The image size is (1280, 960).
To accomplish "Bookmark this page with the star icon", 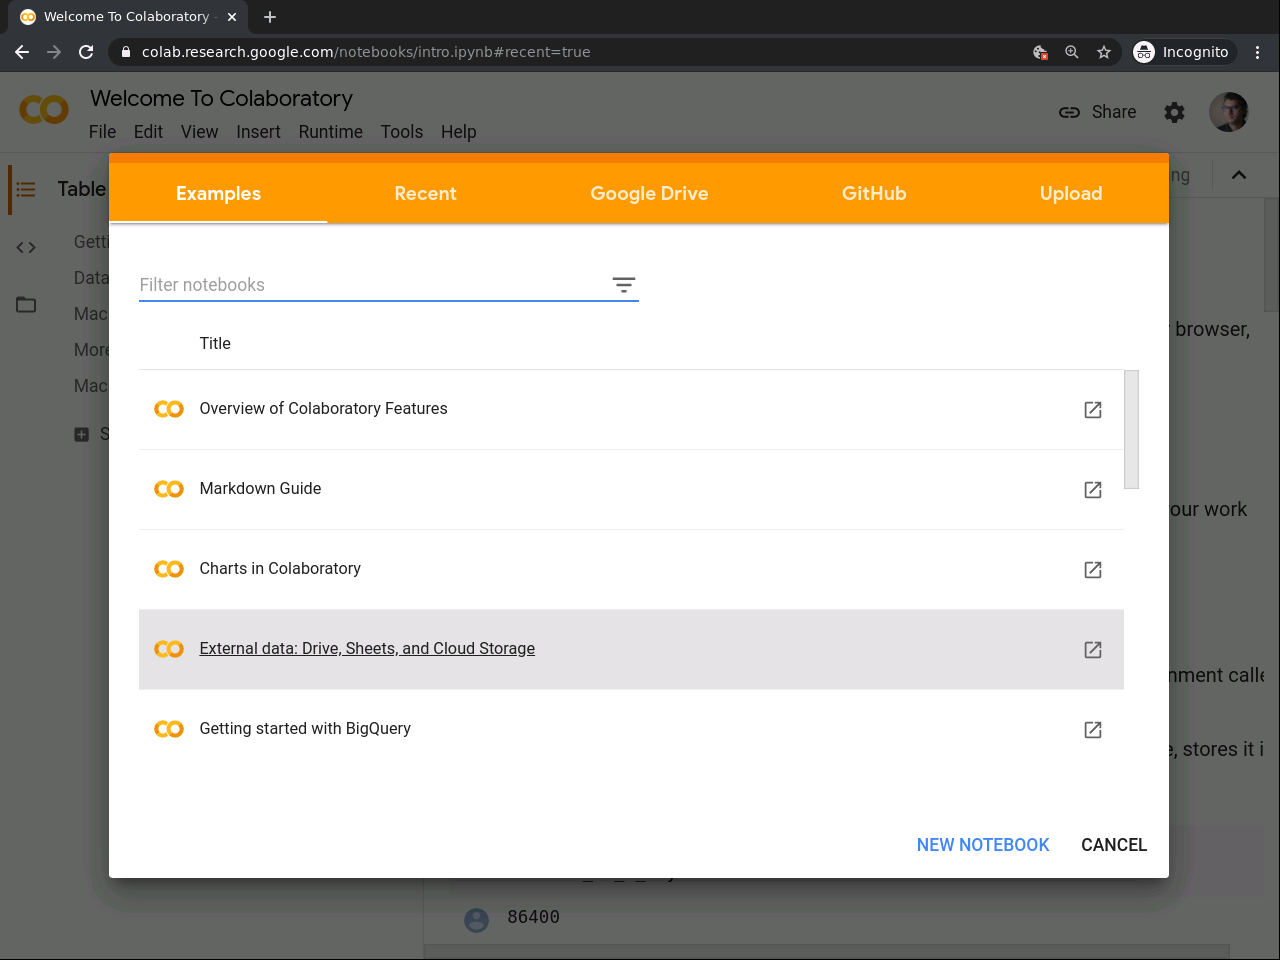I will coord(1104,52).
